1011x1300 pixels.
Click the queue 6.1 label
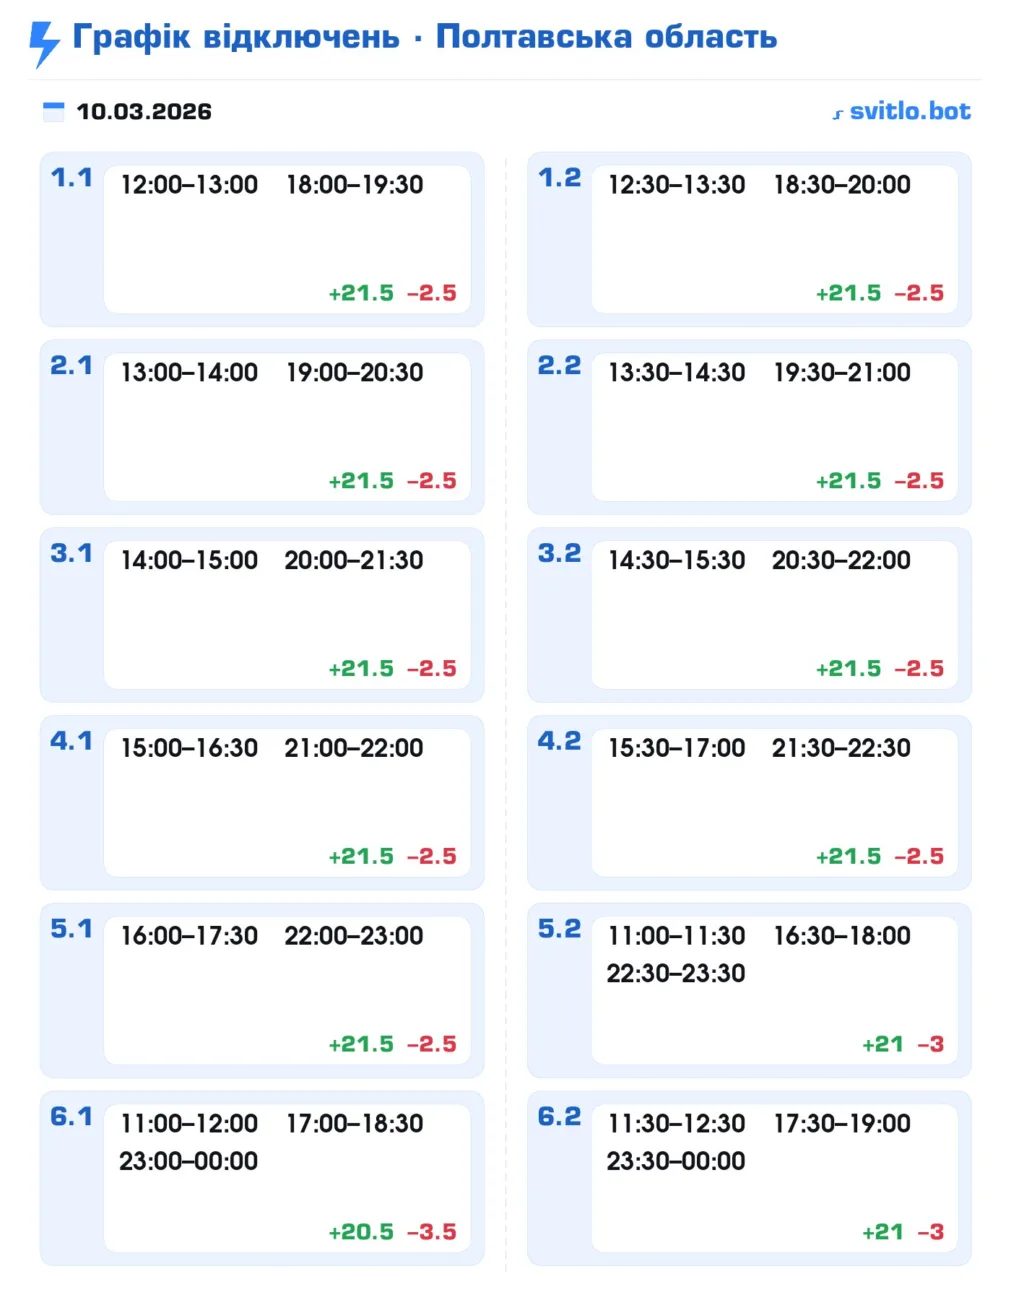click(x=71, y=1116)
